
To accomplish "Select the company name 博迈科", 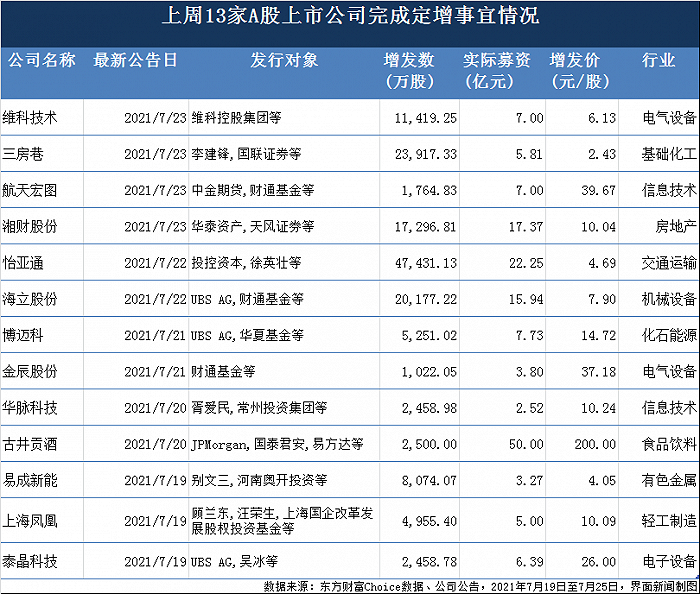I will coord(23,335).
